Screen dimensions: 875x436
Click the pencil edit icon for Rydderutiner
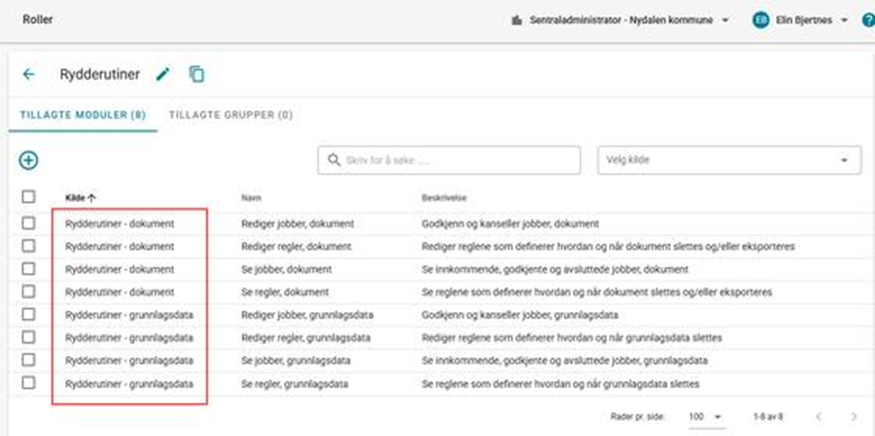[163, 74]
